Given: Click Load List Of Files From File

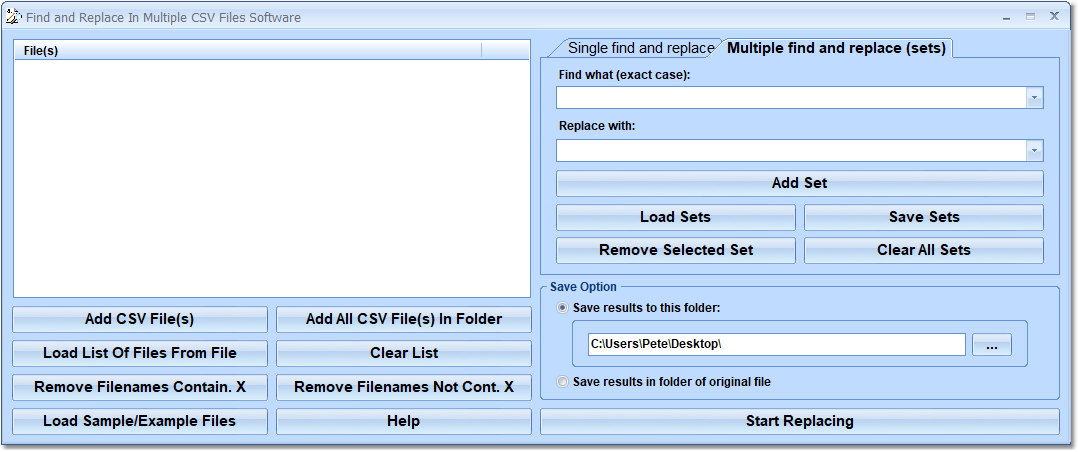Looking at the screenshot, I should point(140,353).
